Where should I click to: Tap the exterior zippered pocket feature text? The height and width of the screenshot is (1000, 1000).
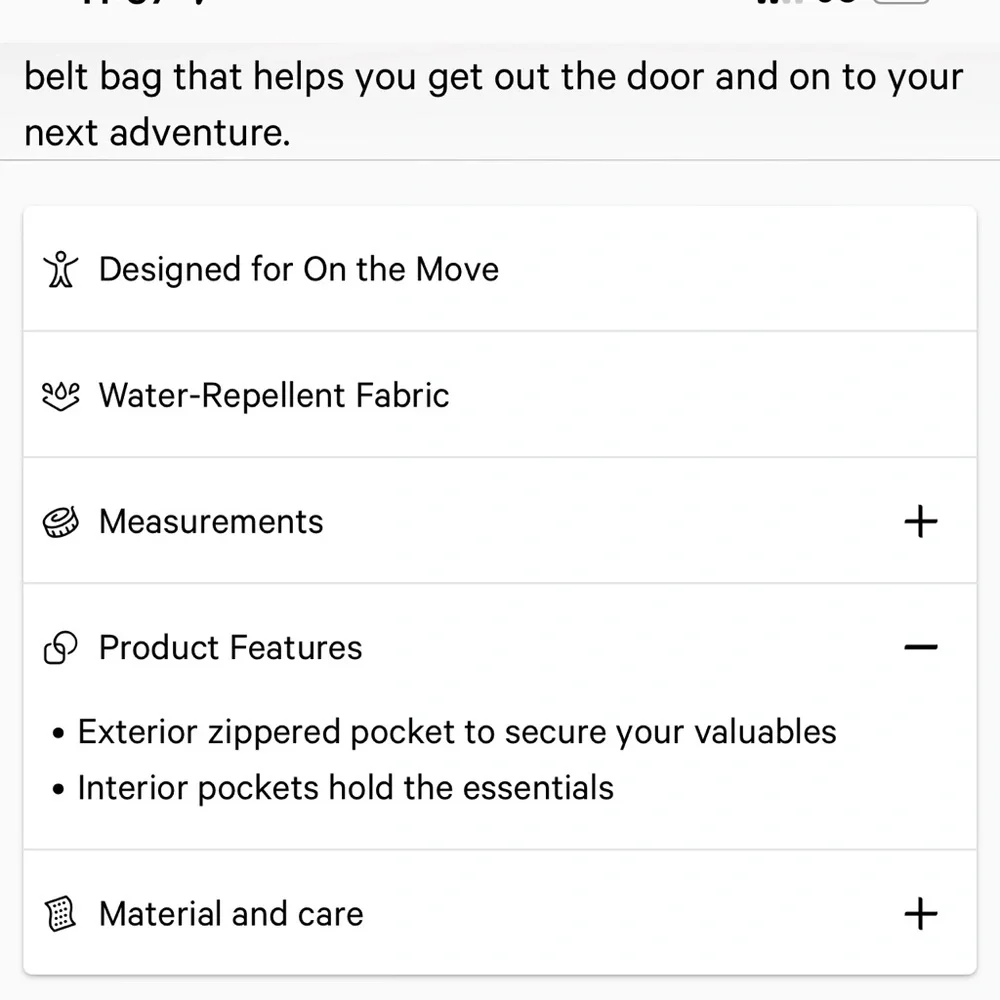pos(456,732)
